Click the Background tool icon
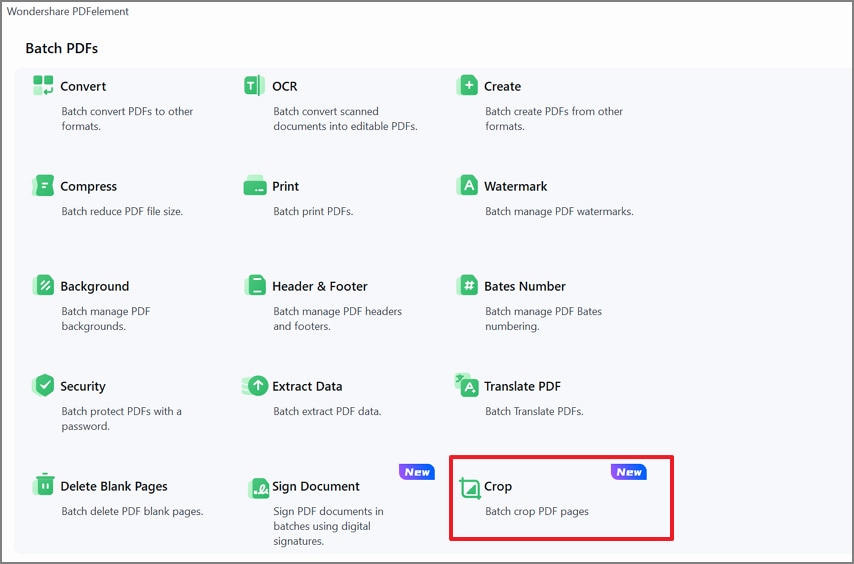The width and height of the screenshot is (854, 564). [x=43, y=285]
